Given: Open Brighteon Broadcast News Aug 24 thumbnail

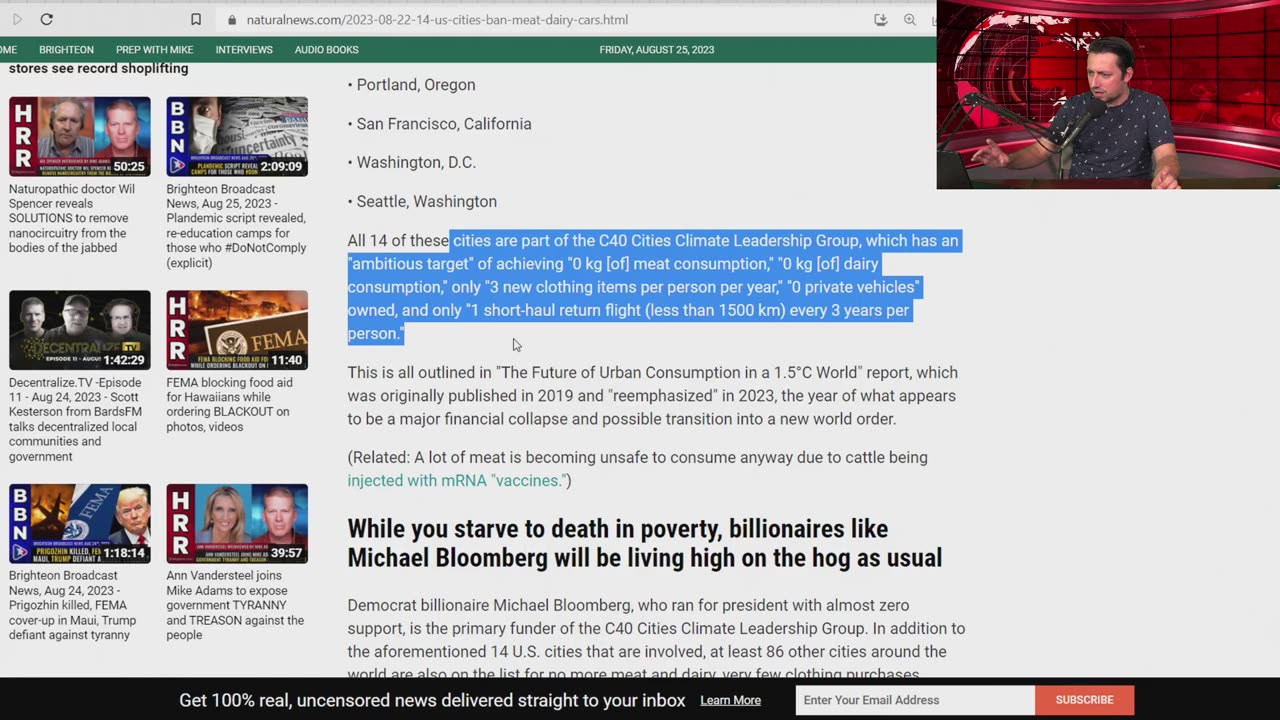Looking at the screenshot, I should (80, 524).
